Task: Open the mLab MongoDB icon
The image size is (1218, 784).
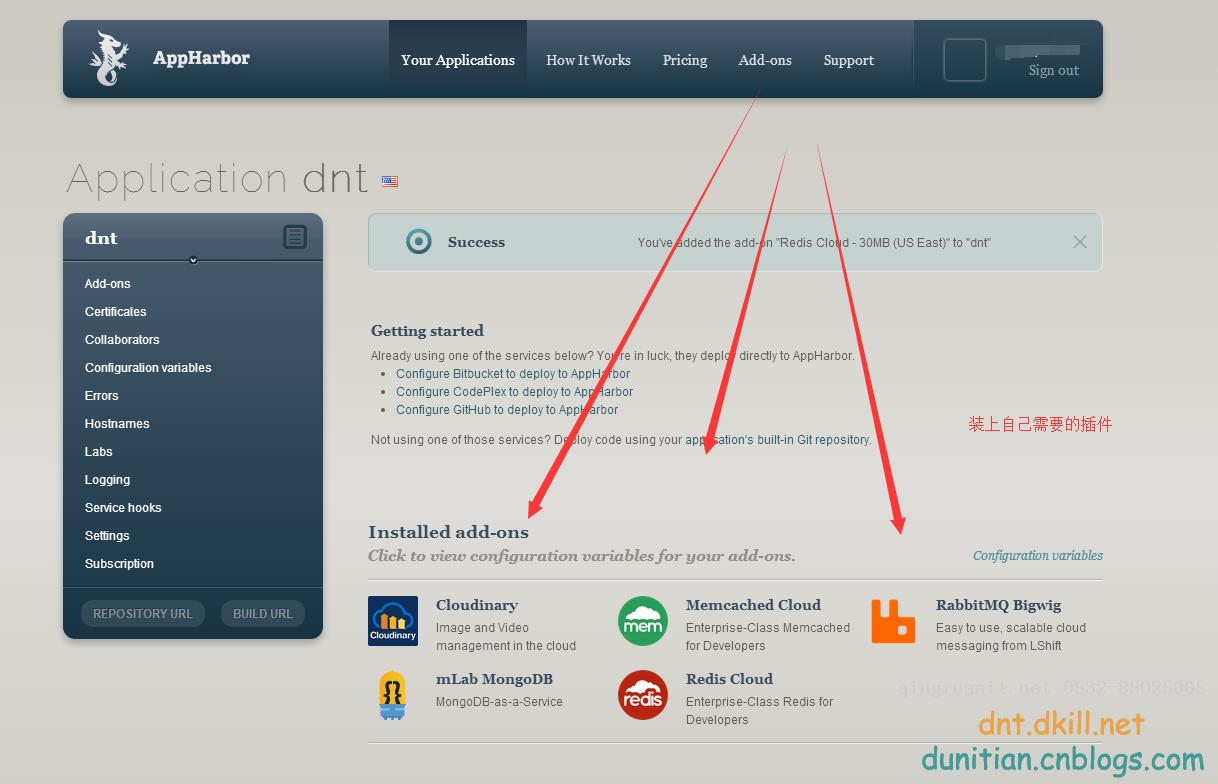Action: click(x=393, y=695)
